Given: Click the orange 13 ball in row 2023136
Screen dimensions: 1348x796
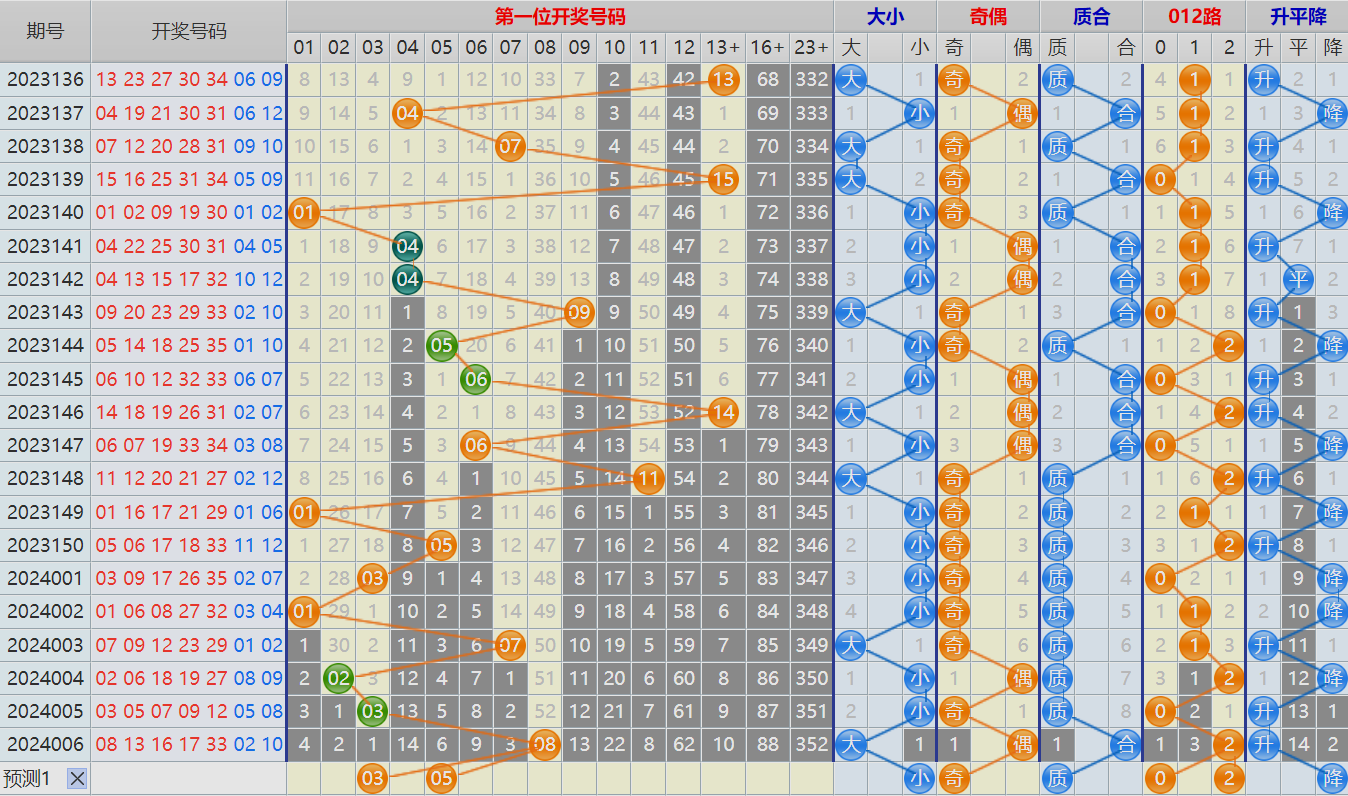Looking at the screenshot, I should 722,80.
